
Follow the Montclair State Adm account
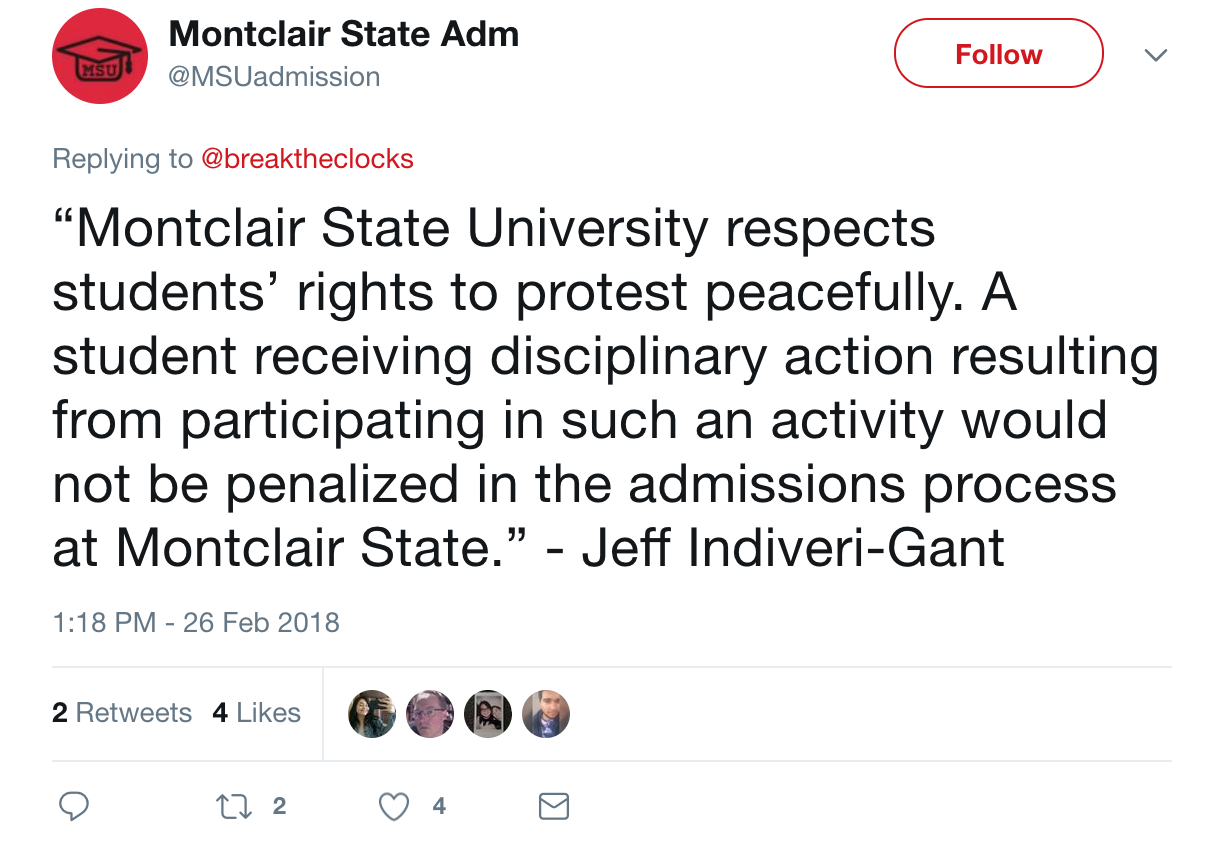click(x=998, y=54)
